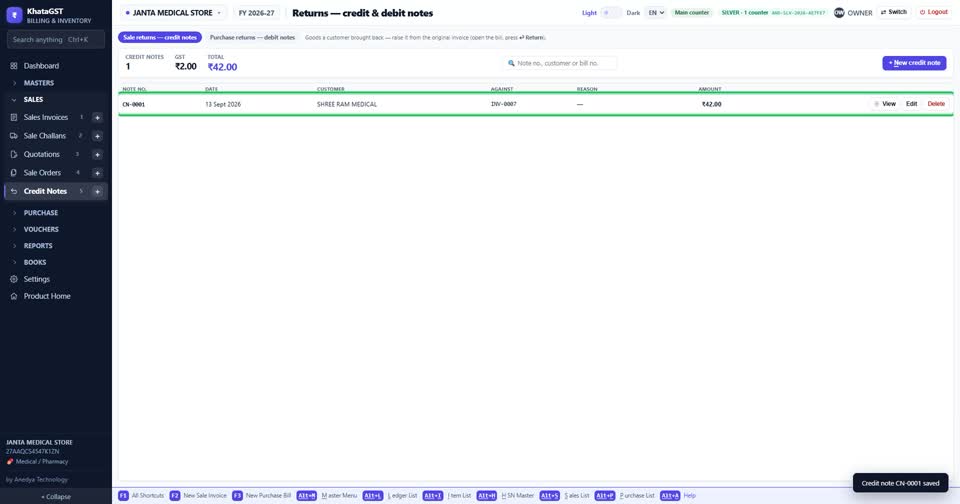Viewport: 960px width, 504px height.
Task: Open Sales Invoices menu item
Action: 46,117
